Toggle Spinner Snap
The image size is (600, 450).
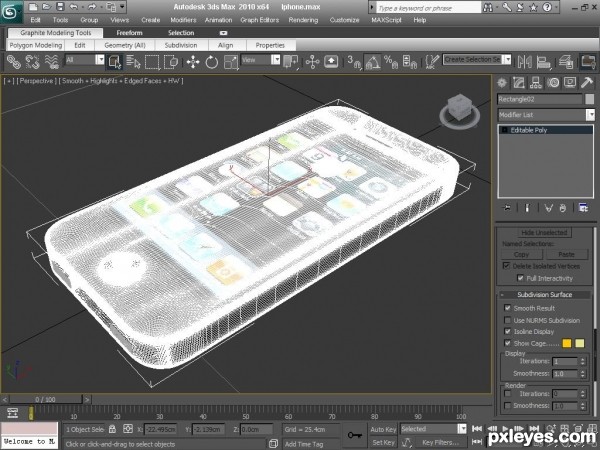[x=409, y=61]
